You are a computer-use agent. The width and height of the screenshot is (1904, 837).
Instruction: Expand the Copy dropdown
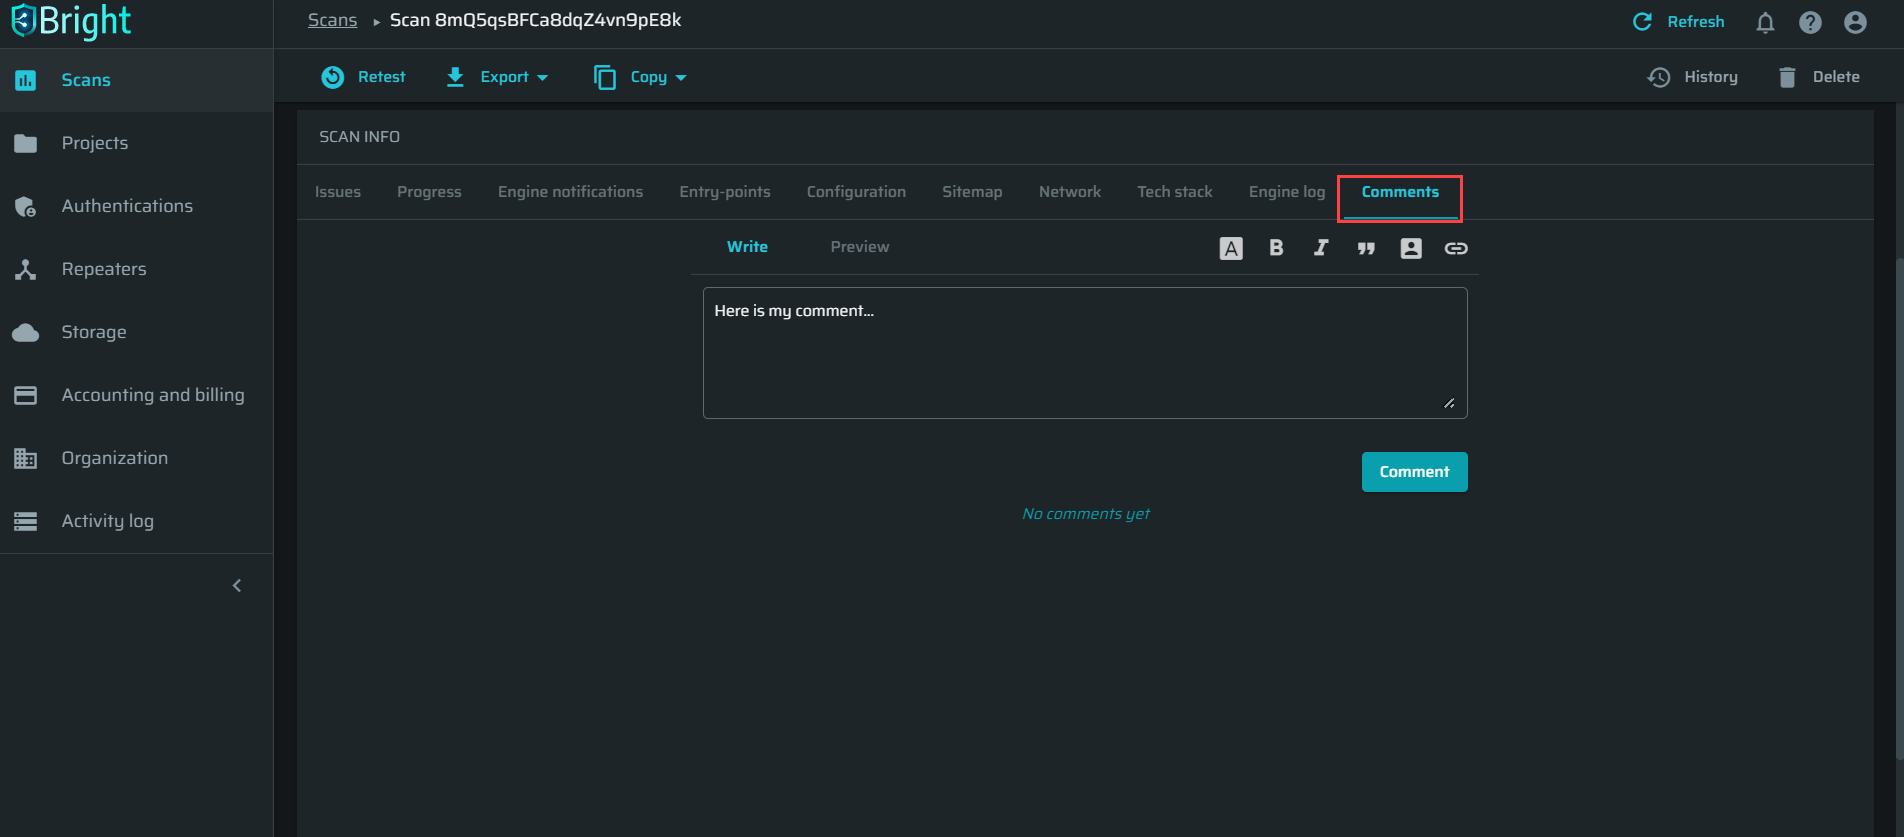click(640, 77)
